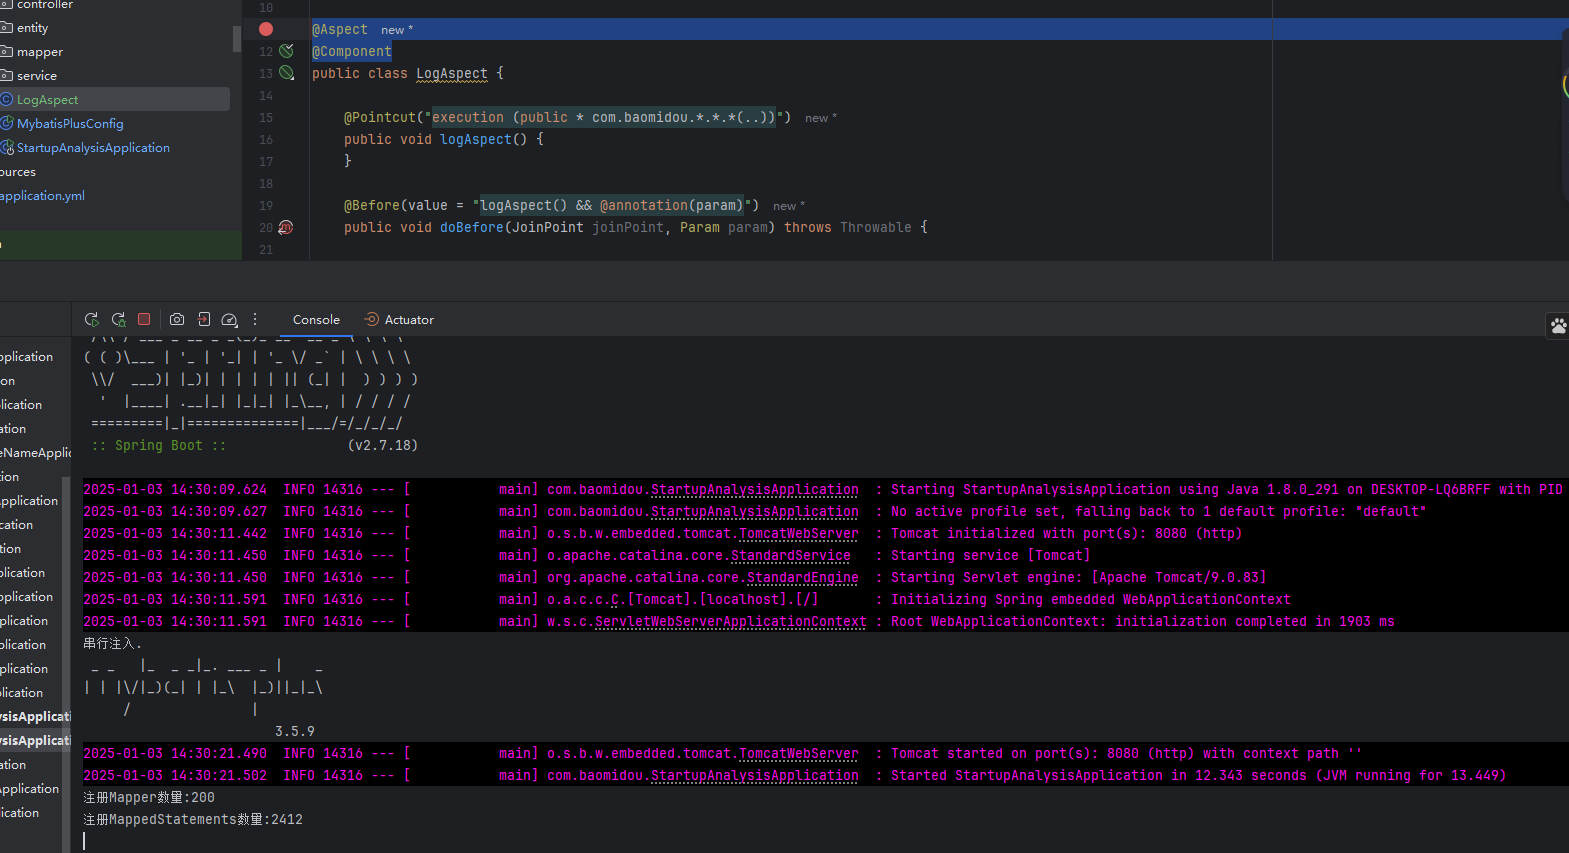Switch to the Console tab
The image size is (1569, 853).
(x=316, y=320)
